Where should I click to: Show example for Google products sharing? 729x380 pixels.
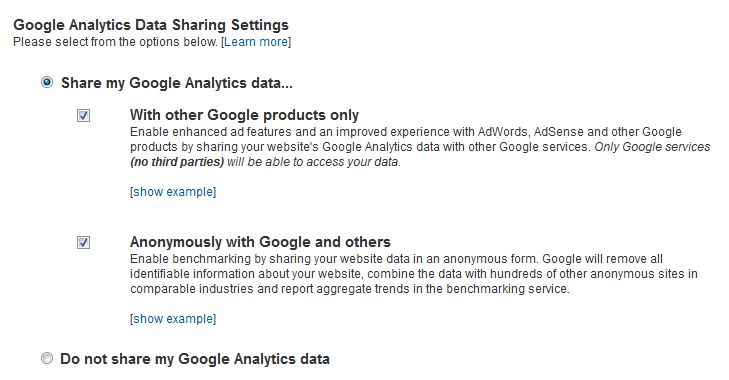(173, 192)
